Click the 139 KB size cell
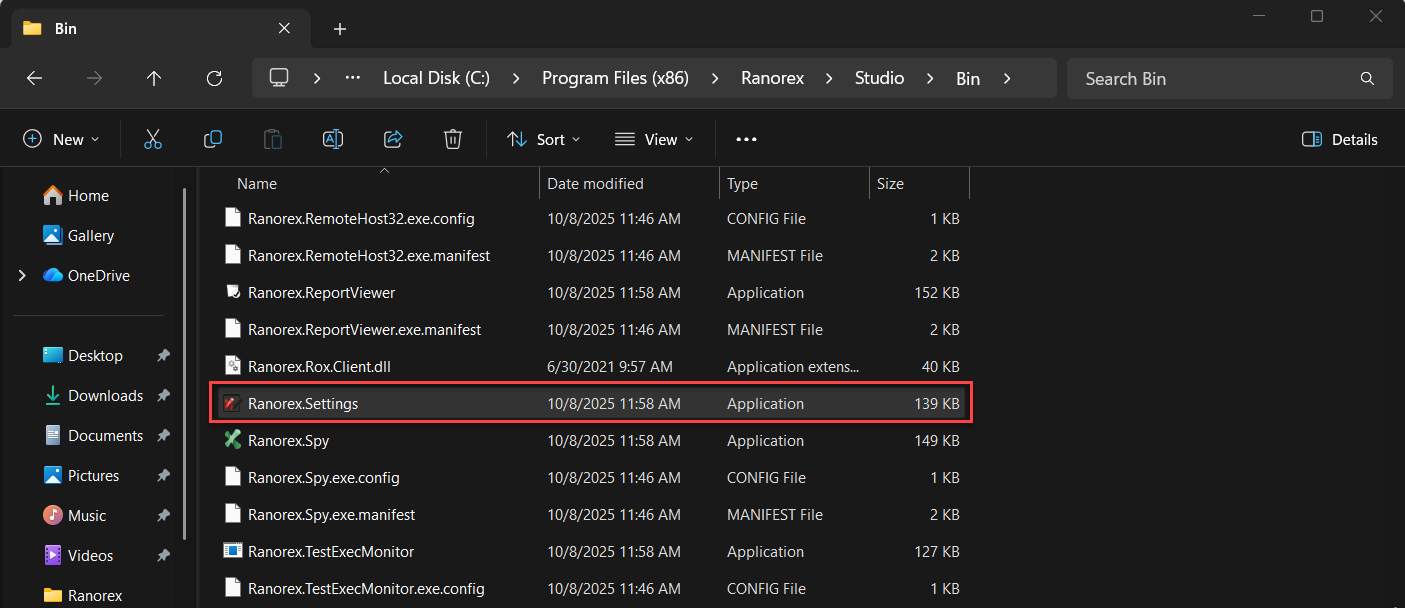The height and width of the screenshot is (608, 1405). (x=937, y=404)
